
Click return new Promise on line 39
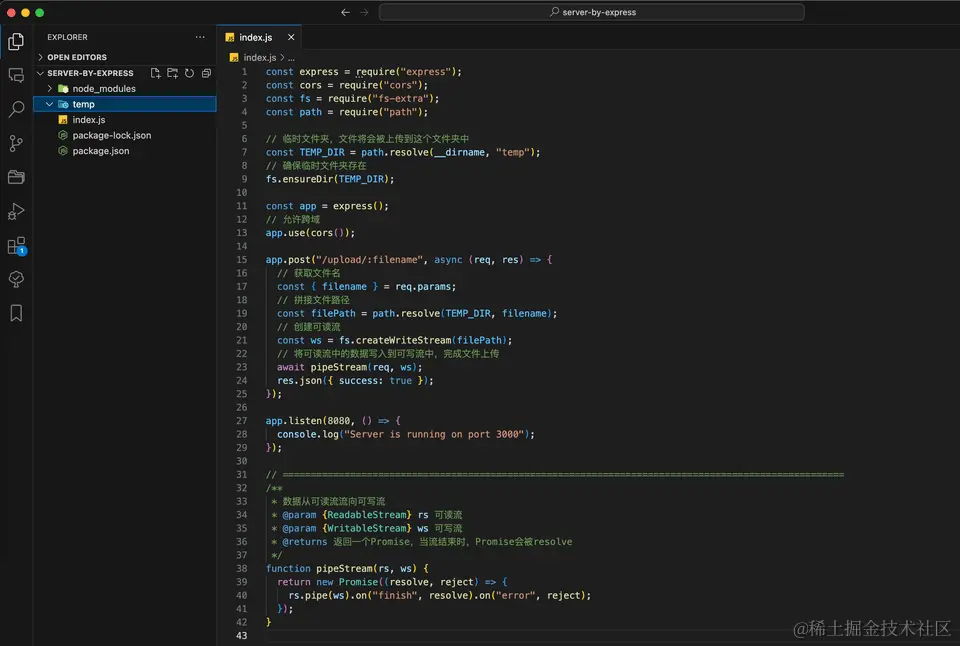328,582
